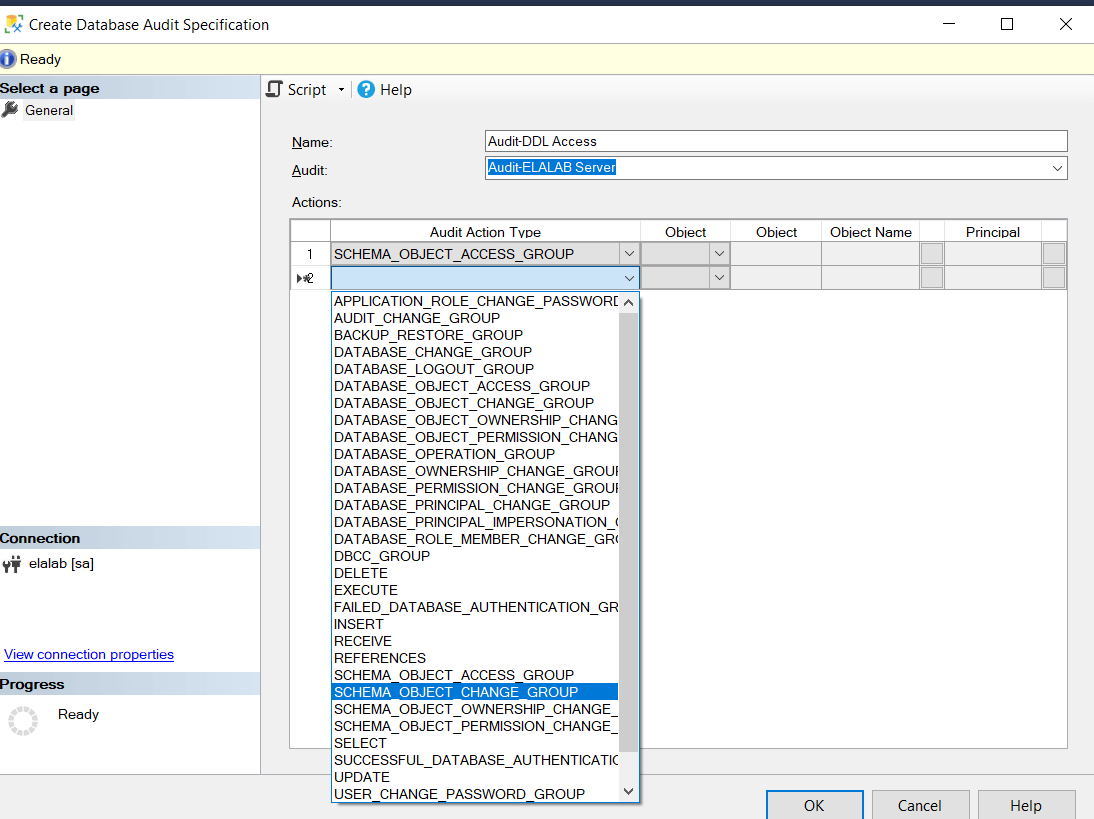
Task: Open the Script dropdown arrow
Action: (341, 90)
